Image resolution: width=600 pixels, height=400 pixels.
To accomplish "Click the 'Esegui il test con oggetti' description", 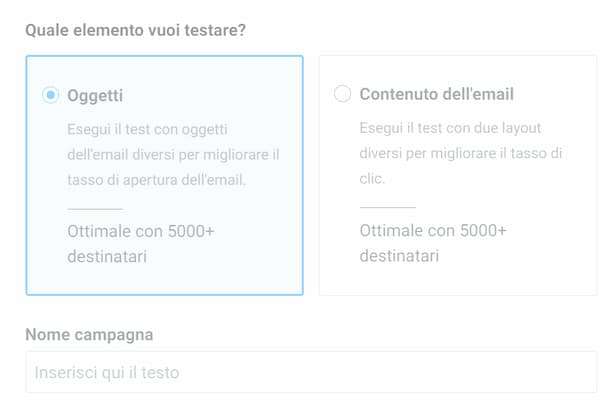I will (147, 129).
